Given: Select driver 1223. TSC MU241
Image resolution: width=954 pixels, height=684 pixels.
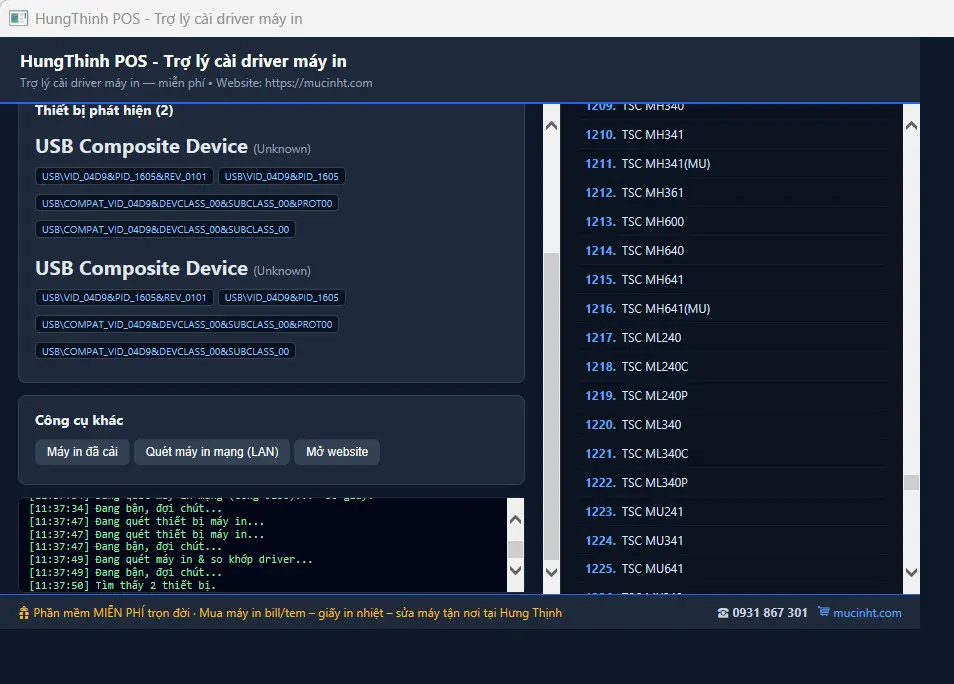Looking at the screenshot, I should [x=733, y=512].
